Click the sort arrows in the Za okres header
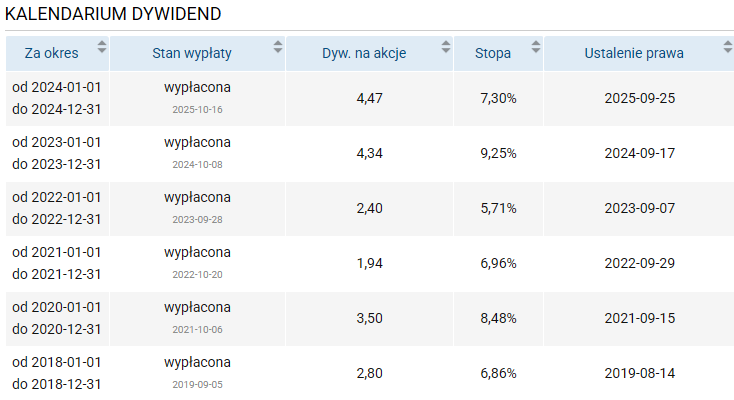This screenshot has height=400, width=734. click(x=102, y=46)
